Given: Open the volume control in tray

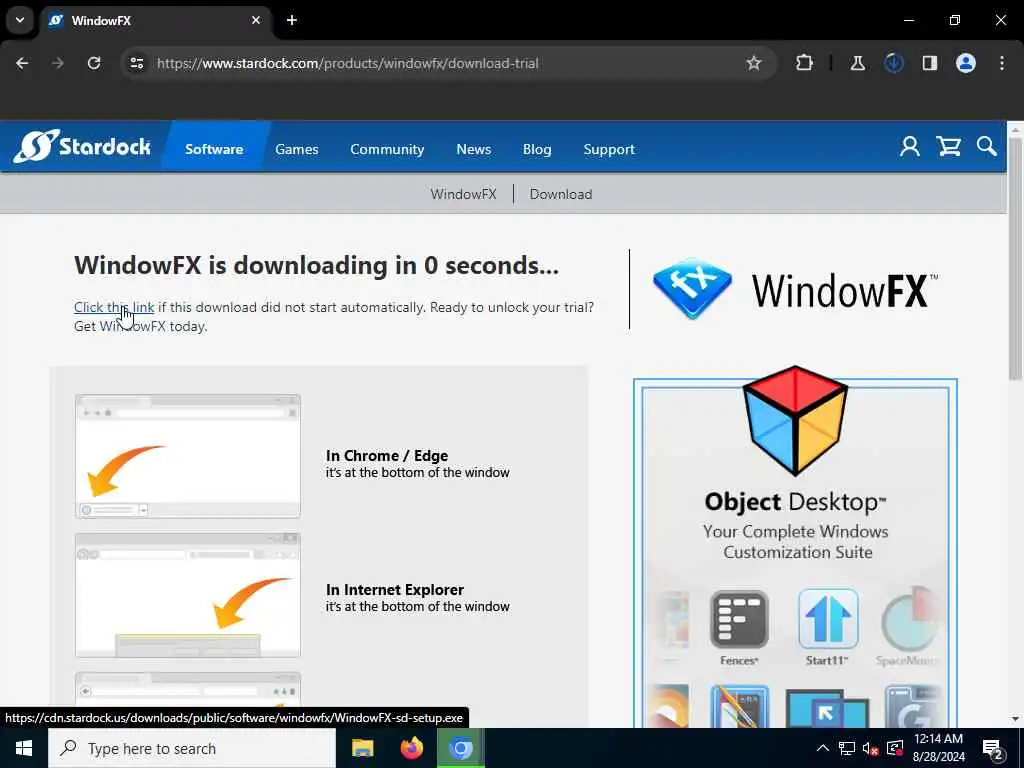Looking at the screenshot, I should pyautogui.click(x=870, y=748).
